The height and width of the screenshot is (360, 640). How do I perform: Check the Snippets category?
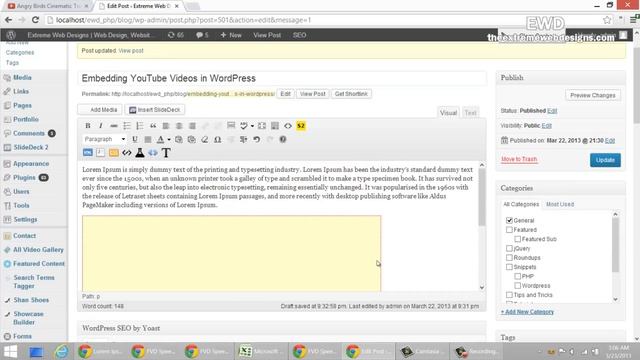[x=509, y=267]
